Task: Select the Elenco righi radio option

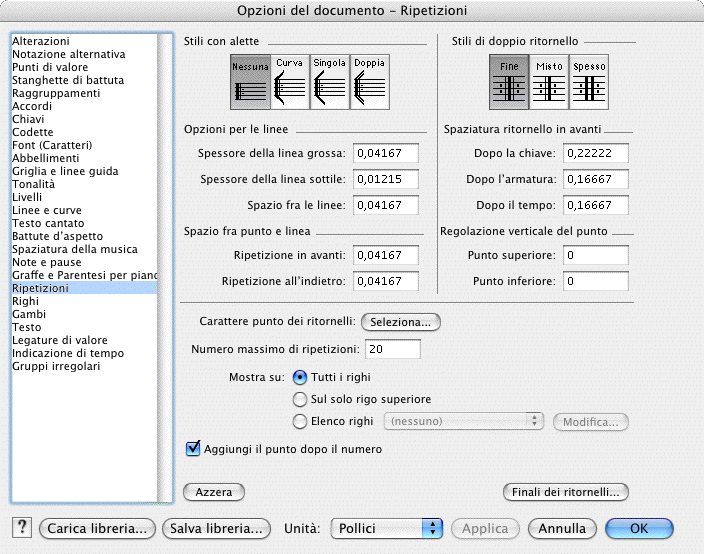Action: click(x=299, y=421)
